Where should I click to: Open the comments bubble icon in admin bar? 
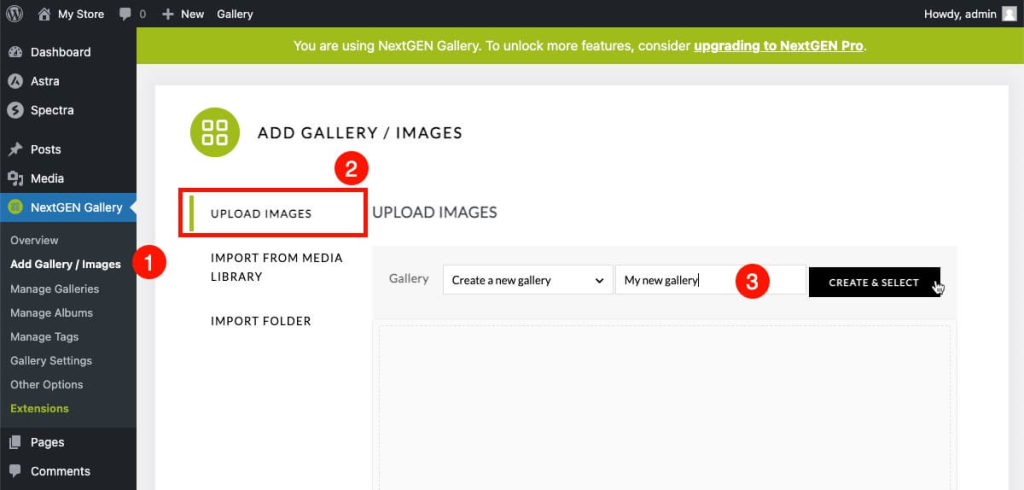[x=125, y=14]
